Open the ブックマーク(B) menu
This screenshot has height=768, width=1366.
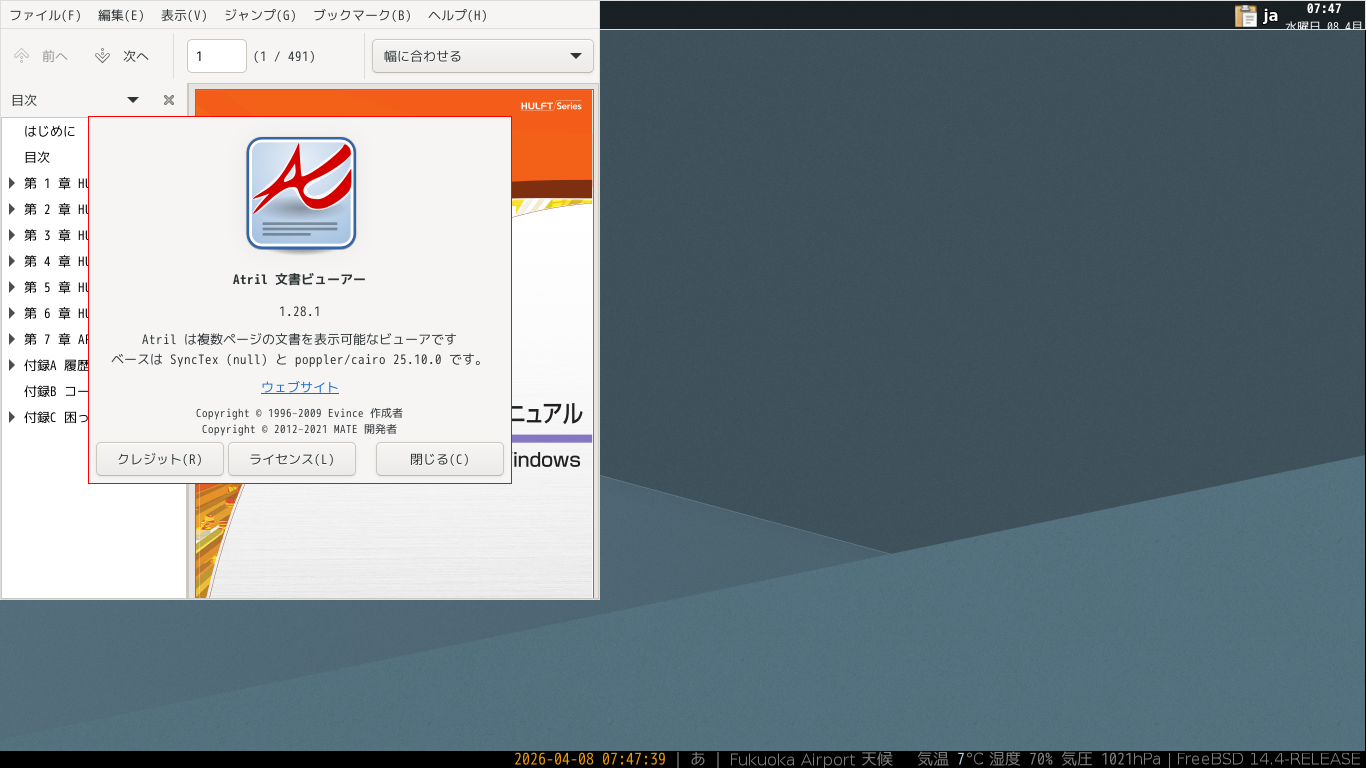[x=362, y=15]
